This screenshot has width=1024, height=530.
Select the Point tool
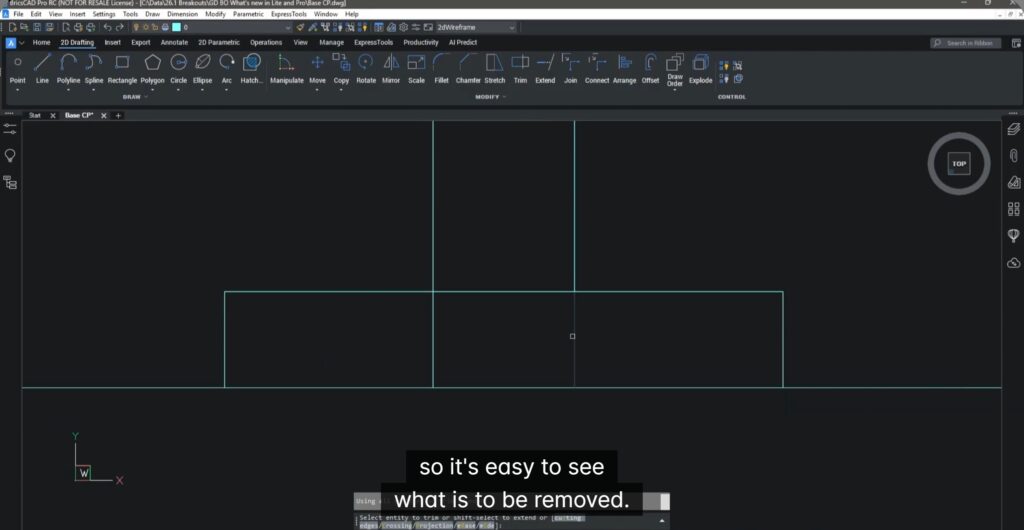click(18, 69)
